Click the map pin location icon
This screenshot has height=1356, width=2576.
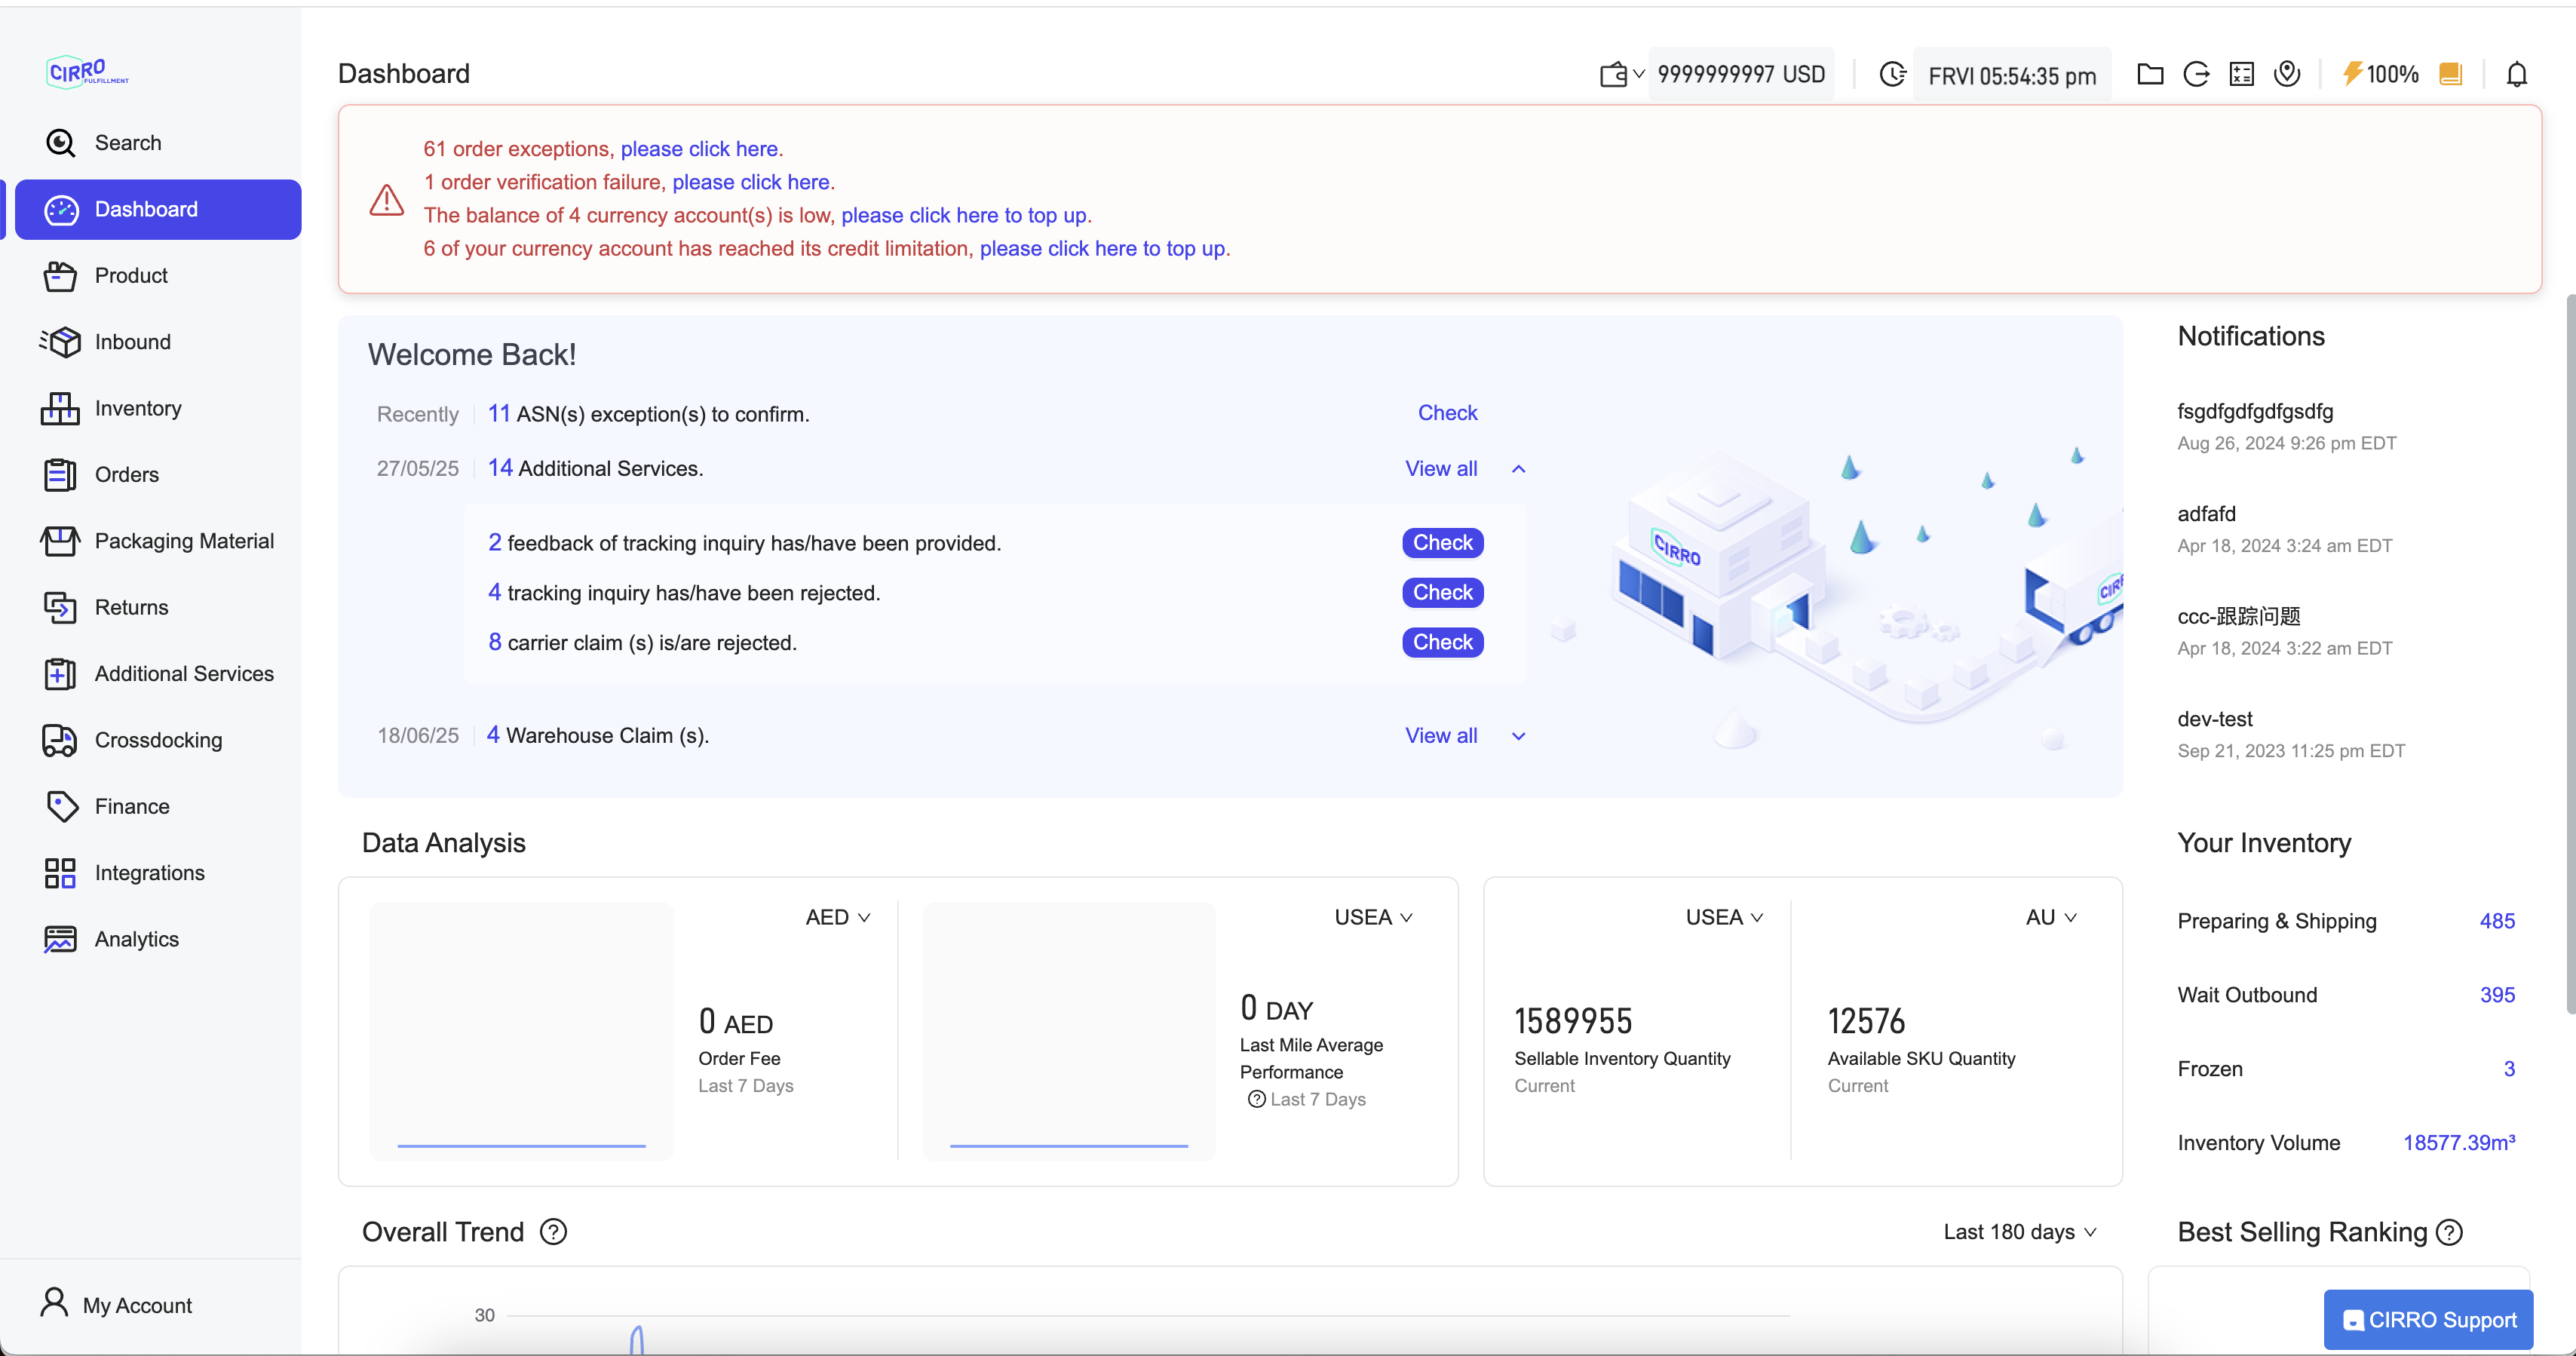pos(2286,74)
